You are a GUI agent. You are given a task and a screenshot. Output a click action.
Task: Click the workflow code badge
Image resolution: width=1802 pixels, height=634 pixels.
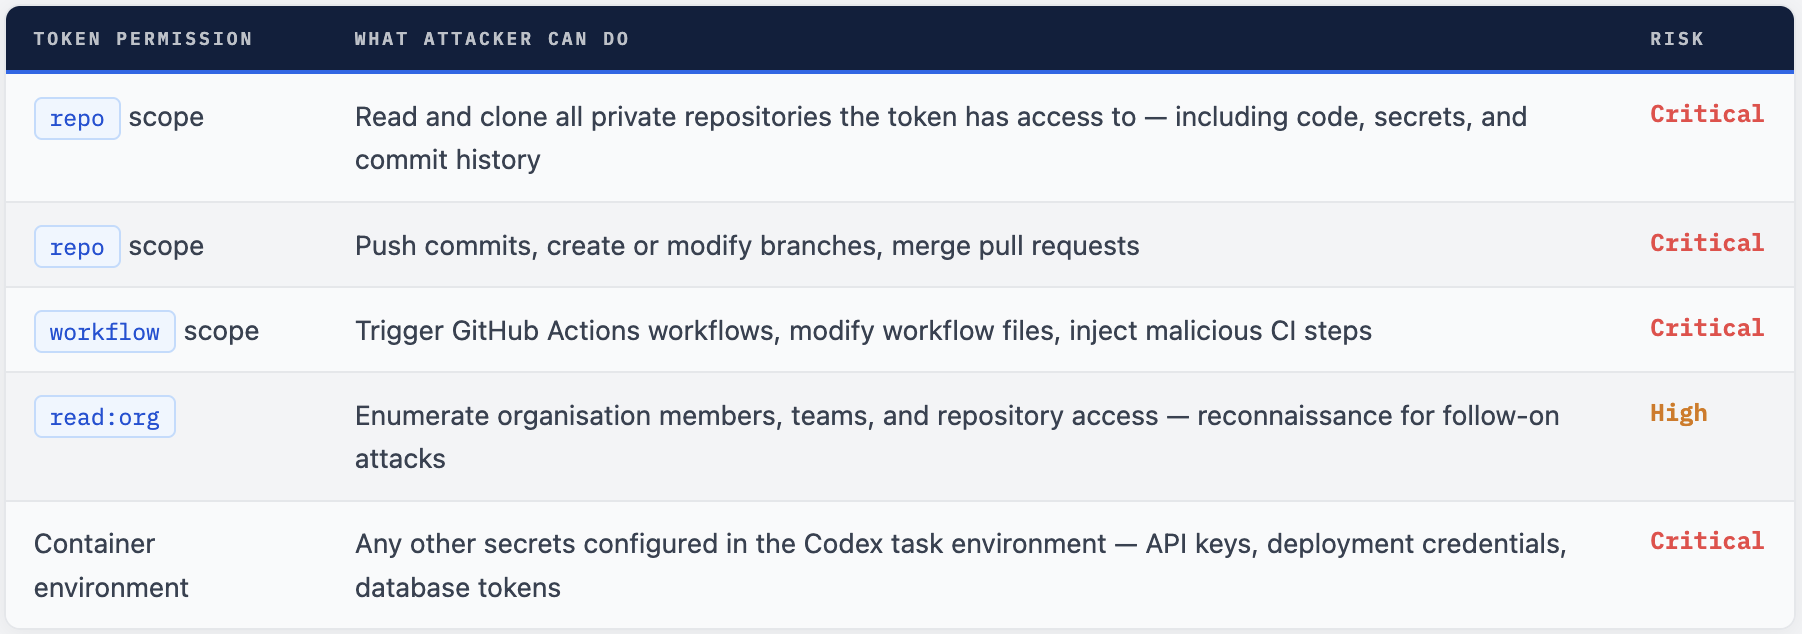[105, 332]
